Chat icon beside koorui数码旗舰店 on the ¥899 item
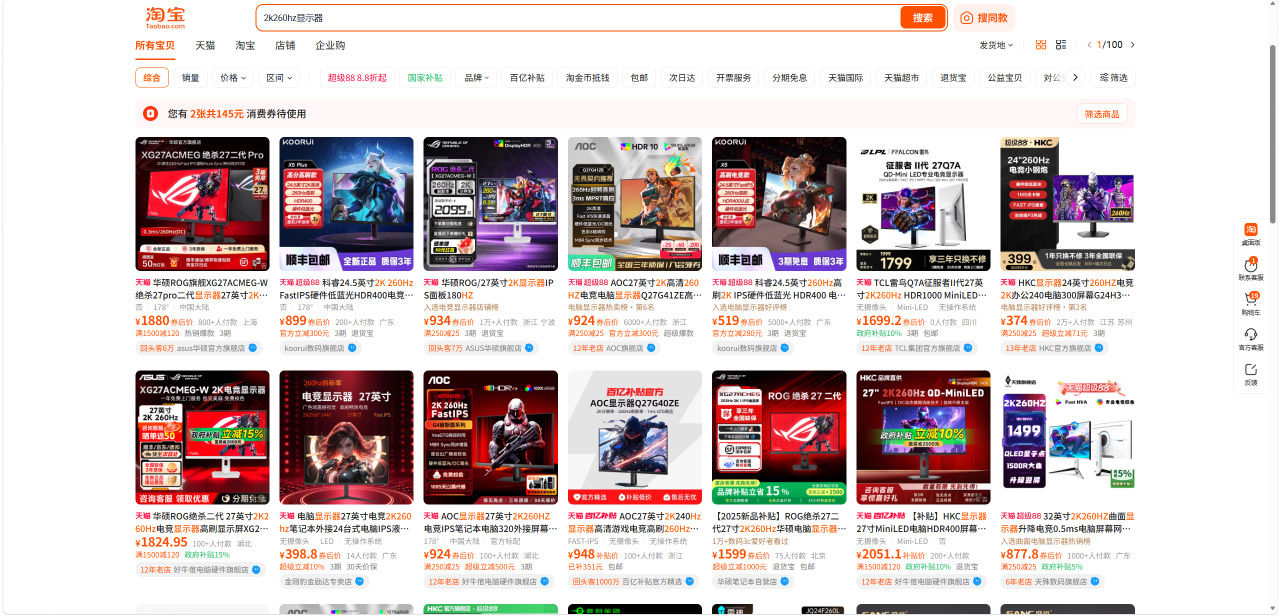 (x=354, y=348)
